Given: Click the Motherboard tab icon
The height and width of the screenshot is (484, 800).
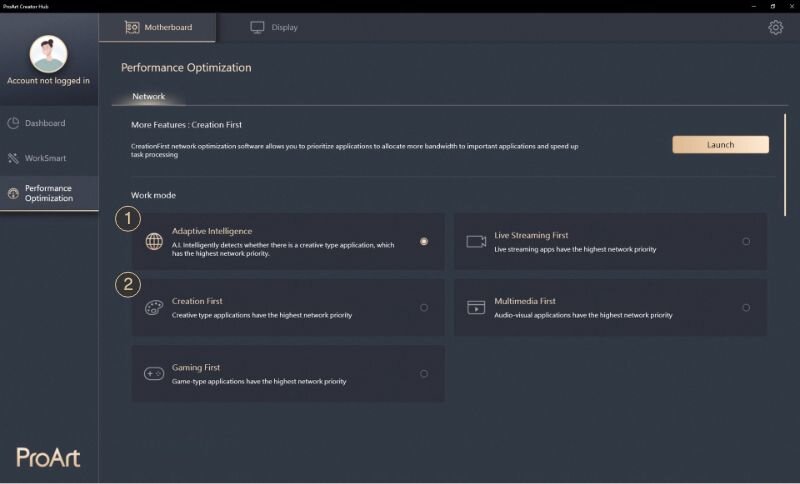Looking at the screenshot, I should point(132,27).
